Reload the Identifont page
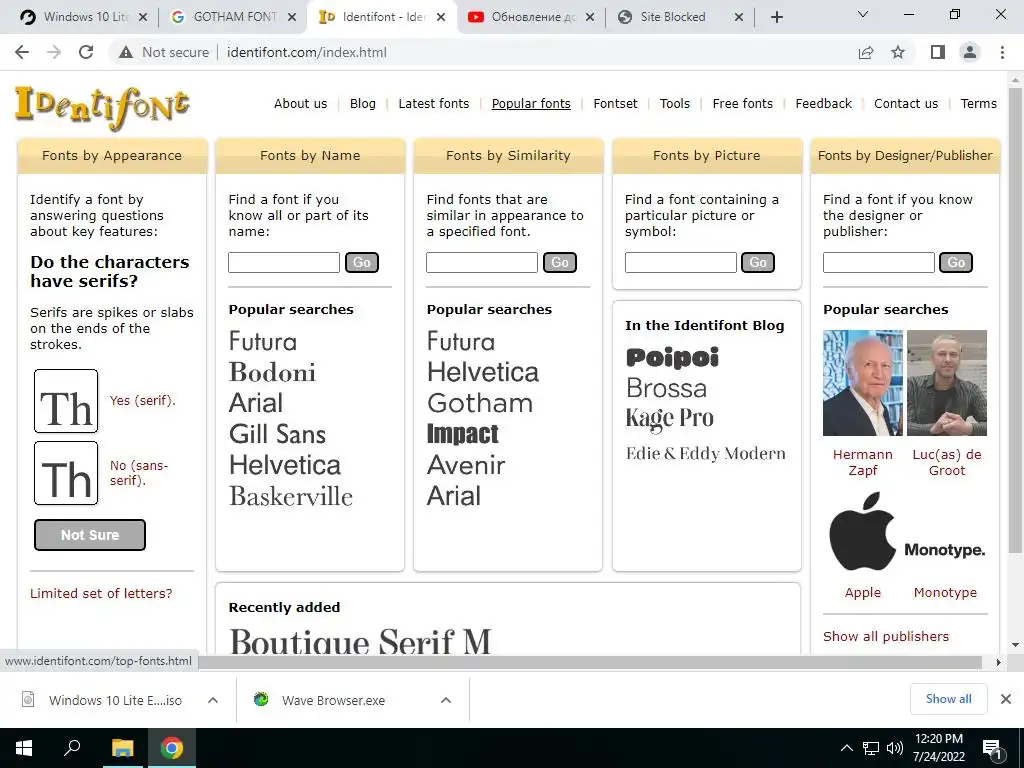 pos(86,52)
